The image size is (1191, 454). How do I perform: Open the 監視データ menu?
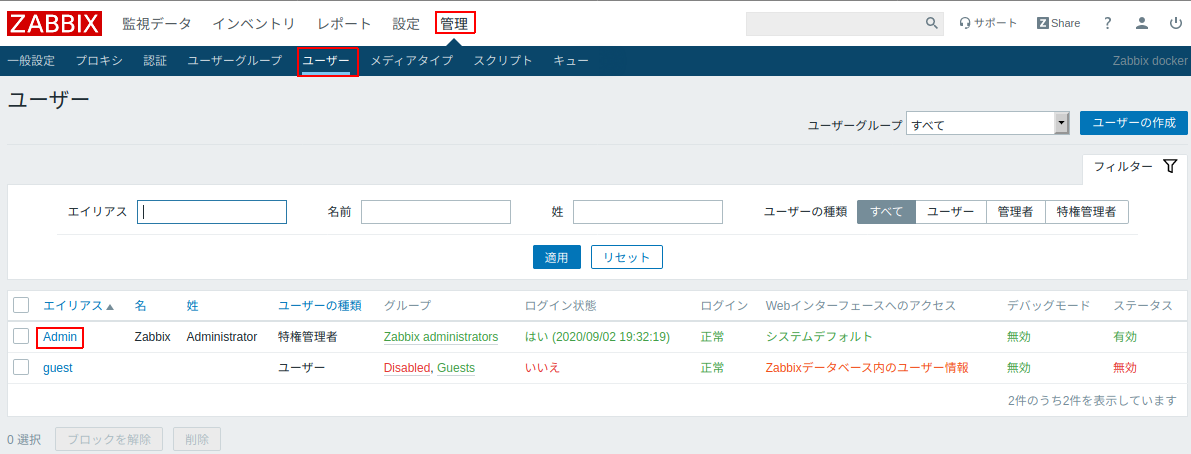[x=157, y=24]
